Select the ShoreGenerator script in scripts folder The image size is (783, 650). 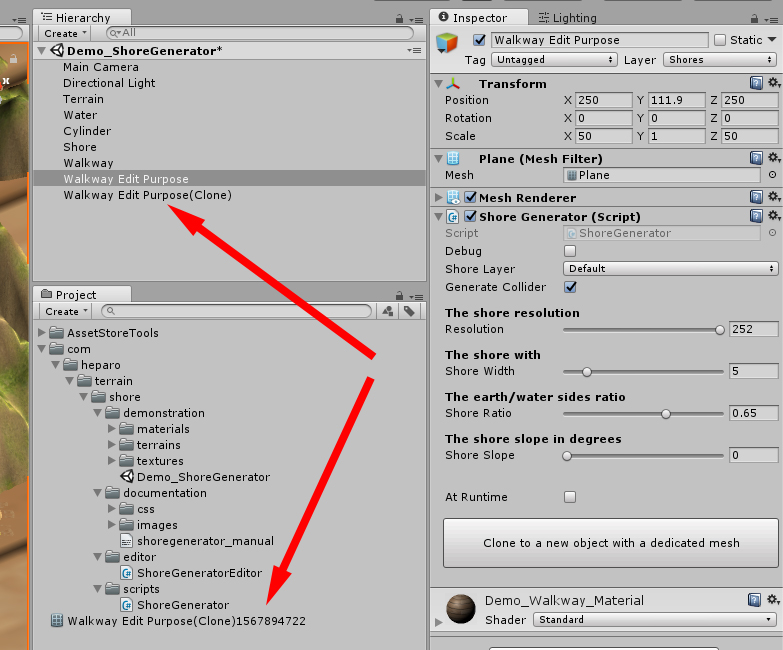point(175,605)
